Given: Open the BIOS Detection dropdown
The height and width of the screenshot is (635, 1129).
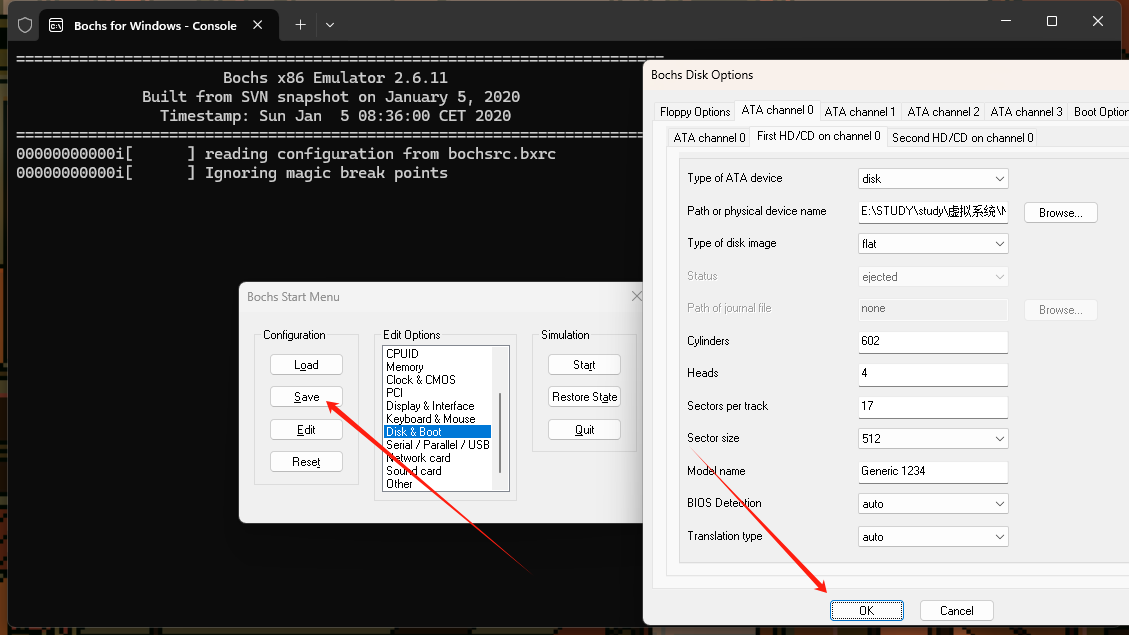Looking at the screenshot, I should point(932,504).
